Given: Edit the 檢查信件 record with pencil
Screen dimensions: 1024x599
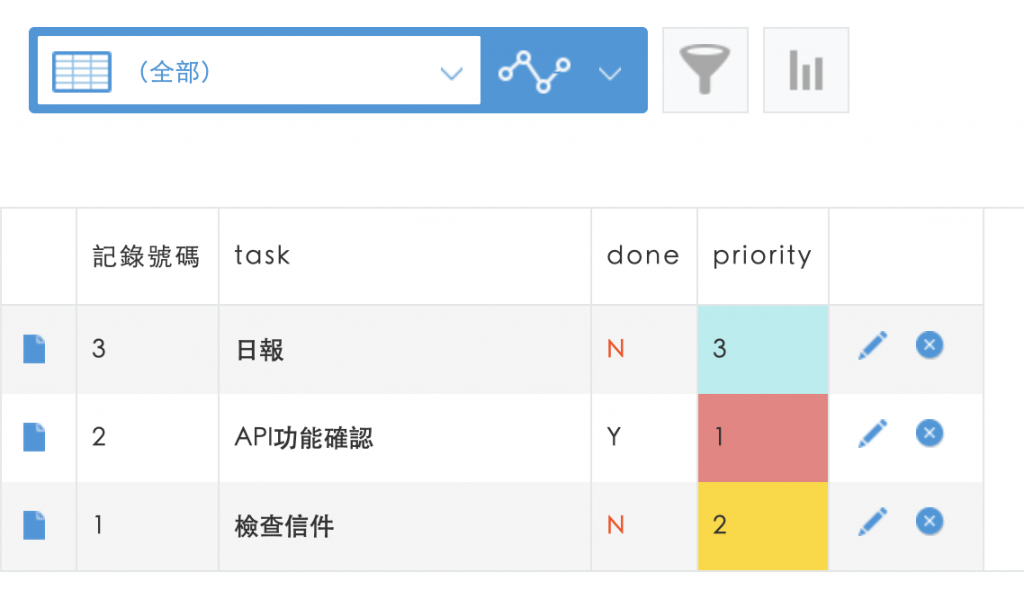Looking at the screenshot, I should [x=872, y=521].
